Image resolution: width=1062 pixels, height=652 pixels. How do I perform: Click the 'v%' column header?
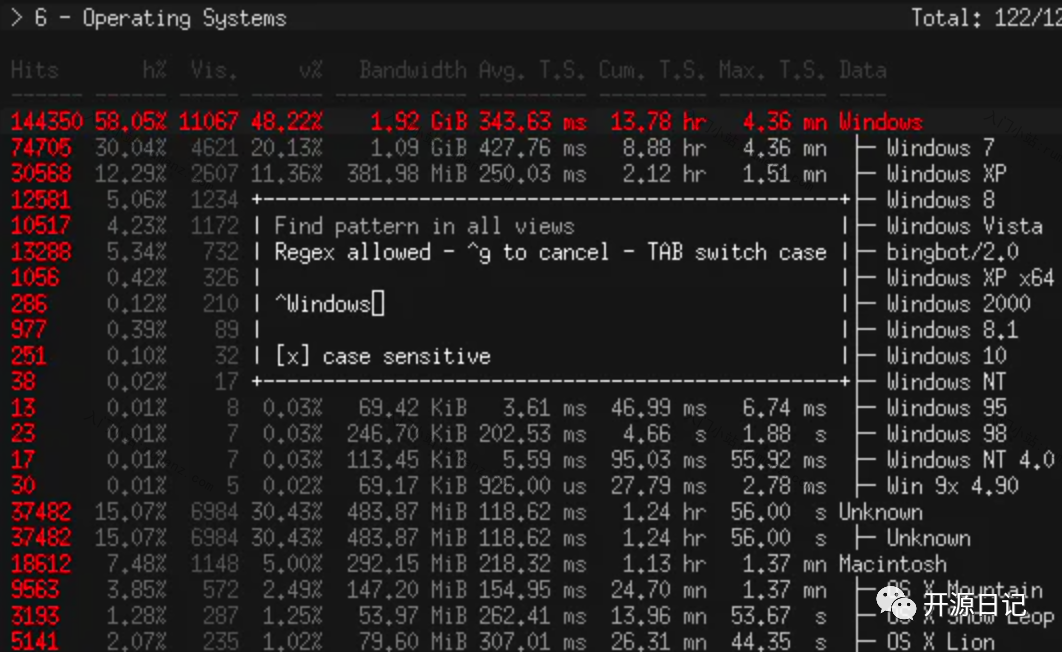click(311, 70)
